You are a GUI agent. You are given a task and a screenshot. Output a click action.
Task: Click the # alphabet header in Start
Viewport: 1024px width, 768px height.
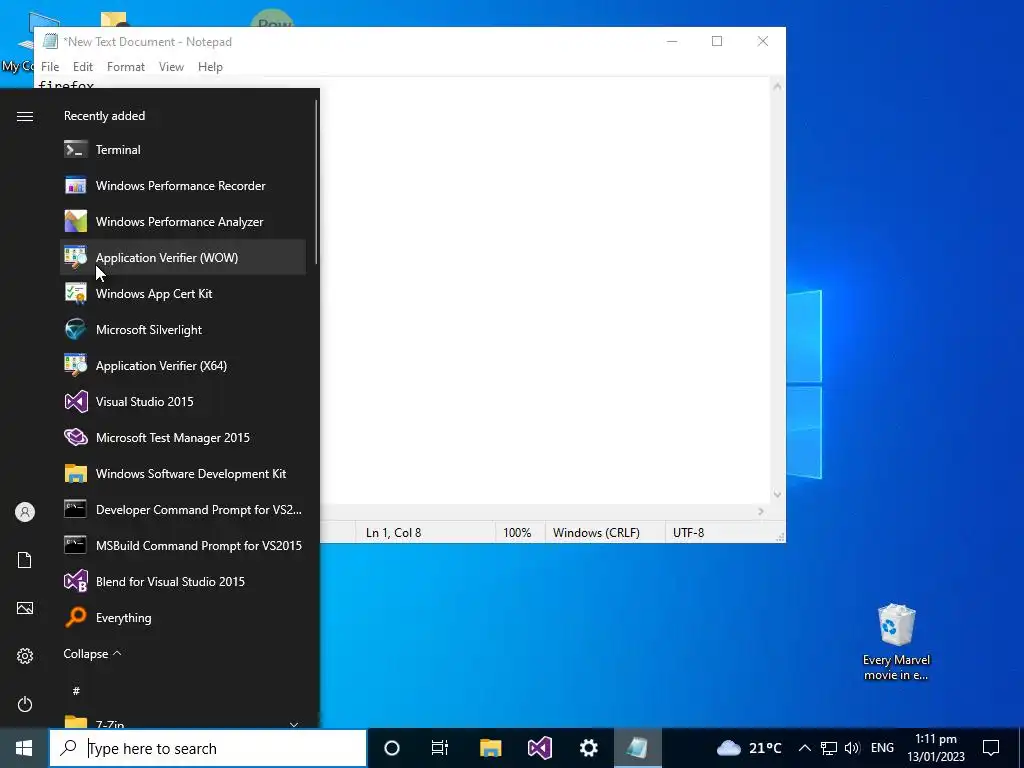coord(76,690)
